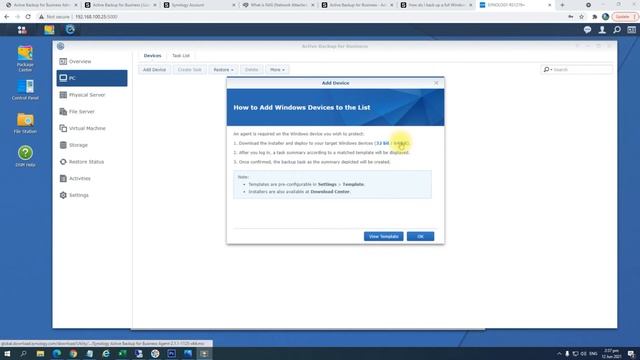Click the Chrome Update button
This screenshot has width=640, height=360.
click(625, 17)
